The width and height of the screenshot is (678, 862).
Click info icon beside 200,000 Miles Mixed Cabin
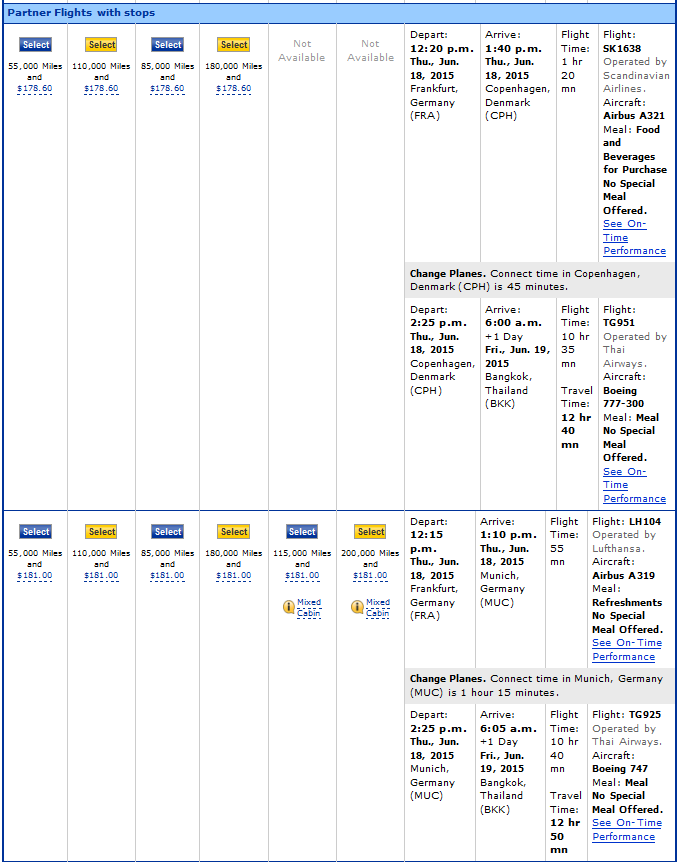click(x=357, y=607)
